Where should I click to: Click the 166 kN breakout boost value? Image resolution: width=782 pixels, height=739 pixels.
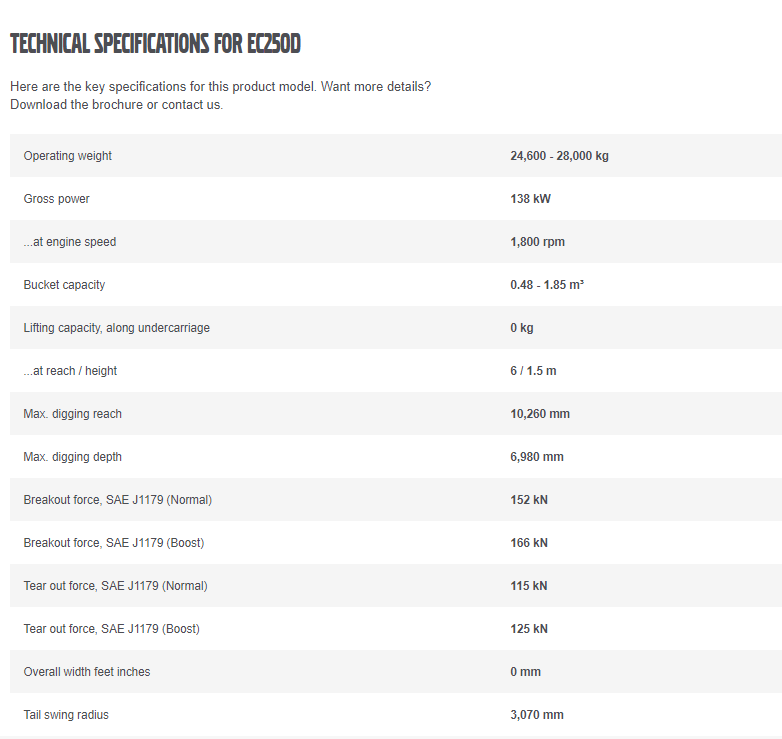tap(529, 543)
